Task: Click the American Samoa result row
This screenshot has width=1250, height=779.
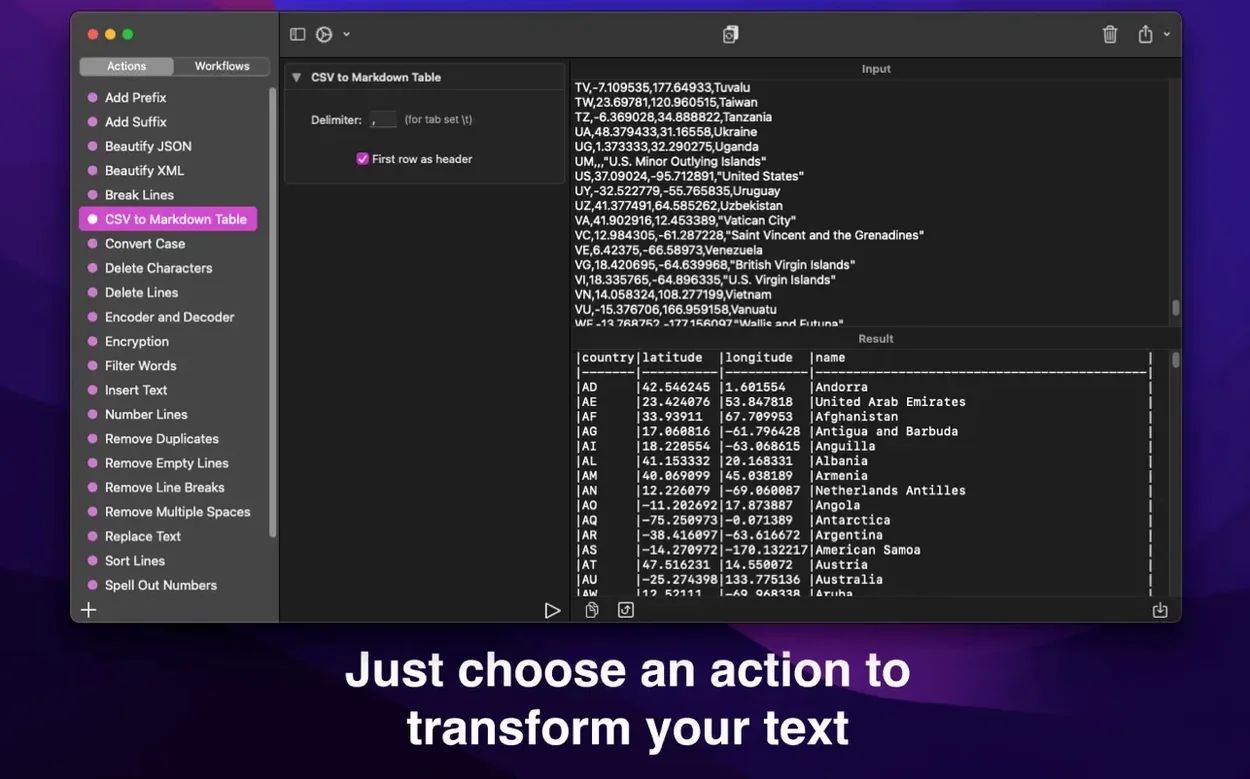Action: [x=864, y=550]
